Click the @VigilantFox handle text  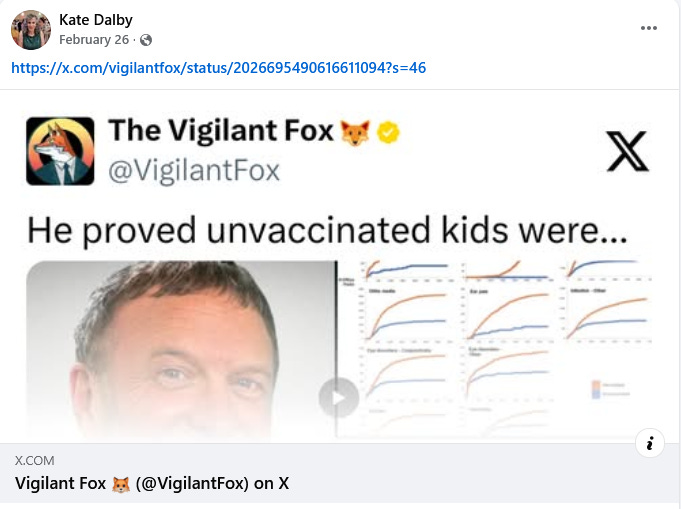pyautogui.click(x=194, y=171)
